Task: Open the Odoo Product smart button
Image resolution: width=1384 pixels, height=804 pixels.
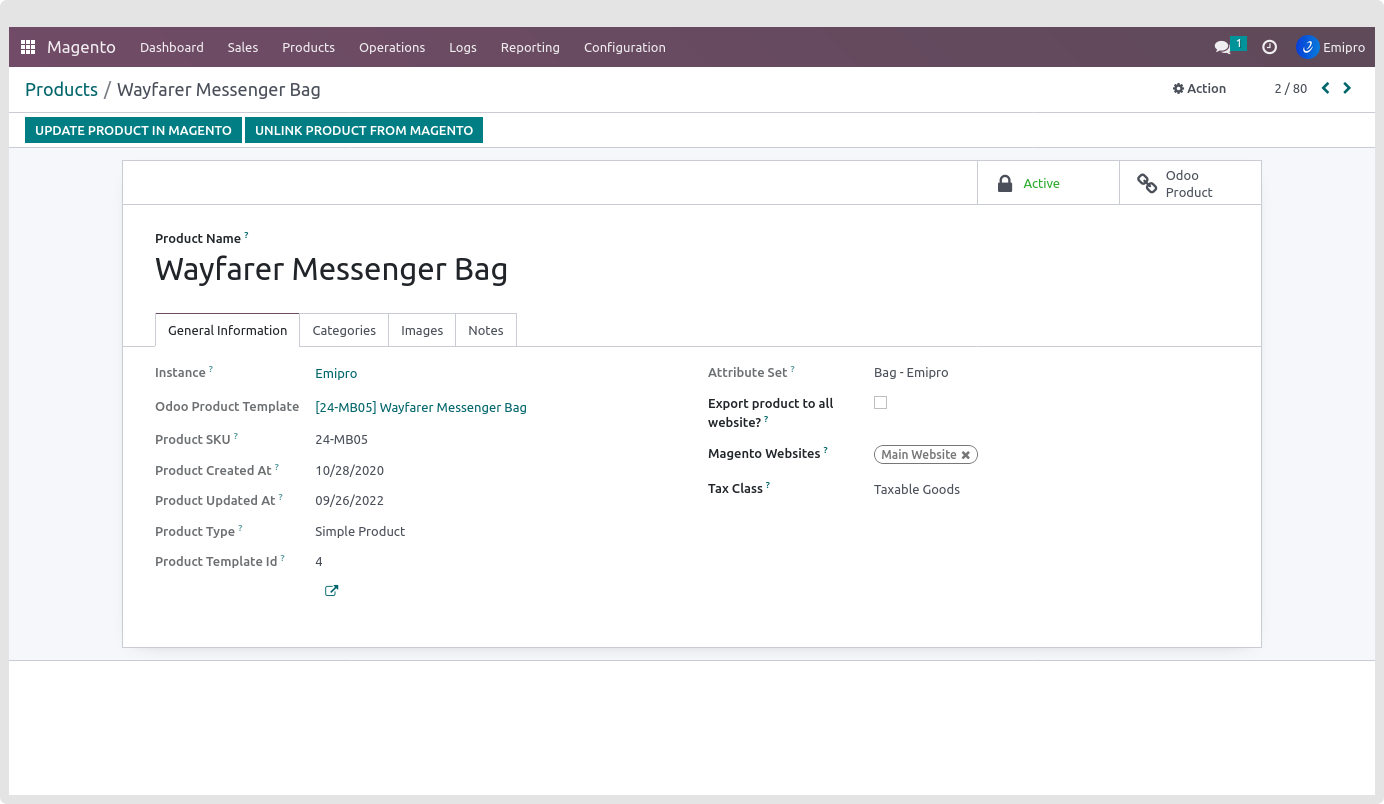Action: pos(1189,183)
